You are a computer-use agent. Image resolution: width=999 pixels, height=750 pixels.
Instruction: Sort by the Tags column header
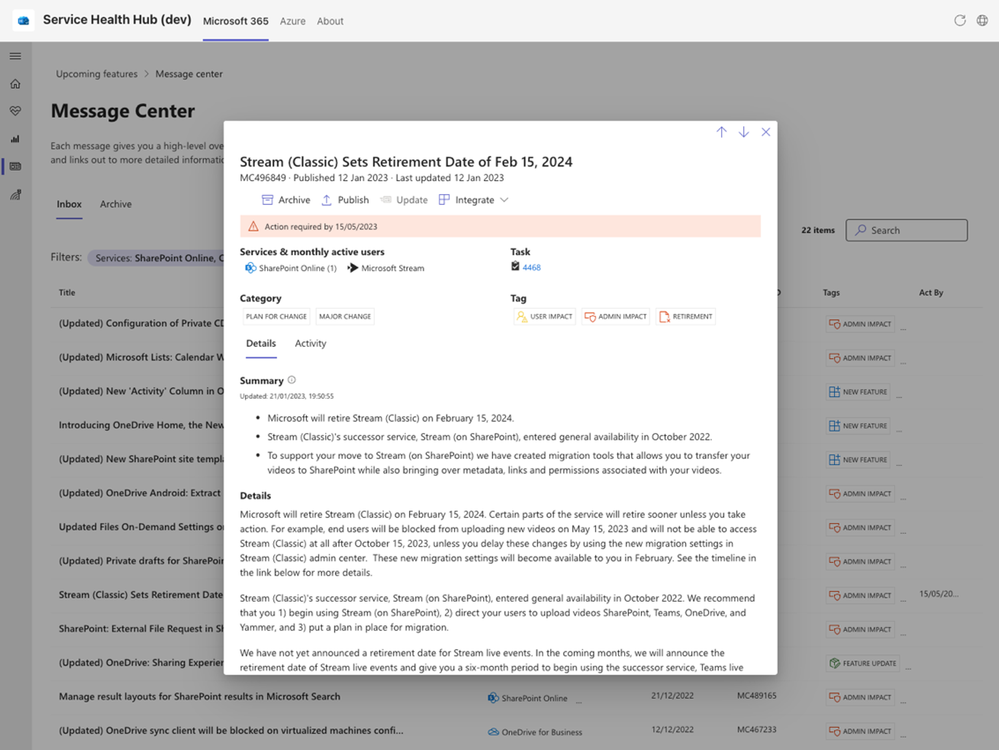click(x=831, y=292)
